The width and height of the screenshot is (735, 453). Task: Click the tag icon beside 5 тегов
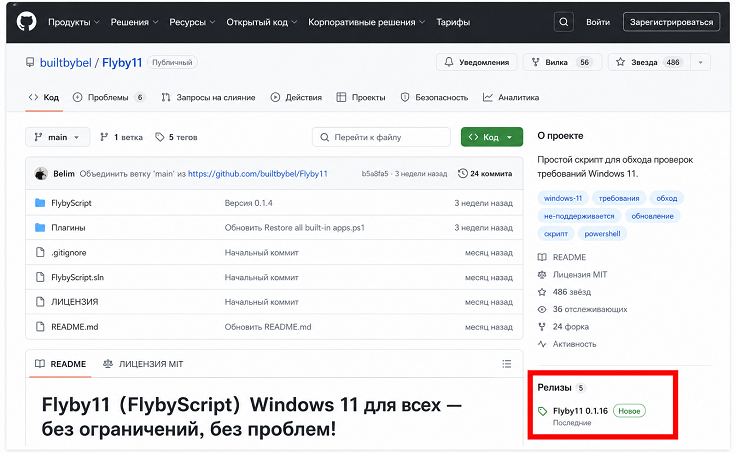tap(160, 137)
